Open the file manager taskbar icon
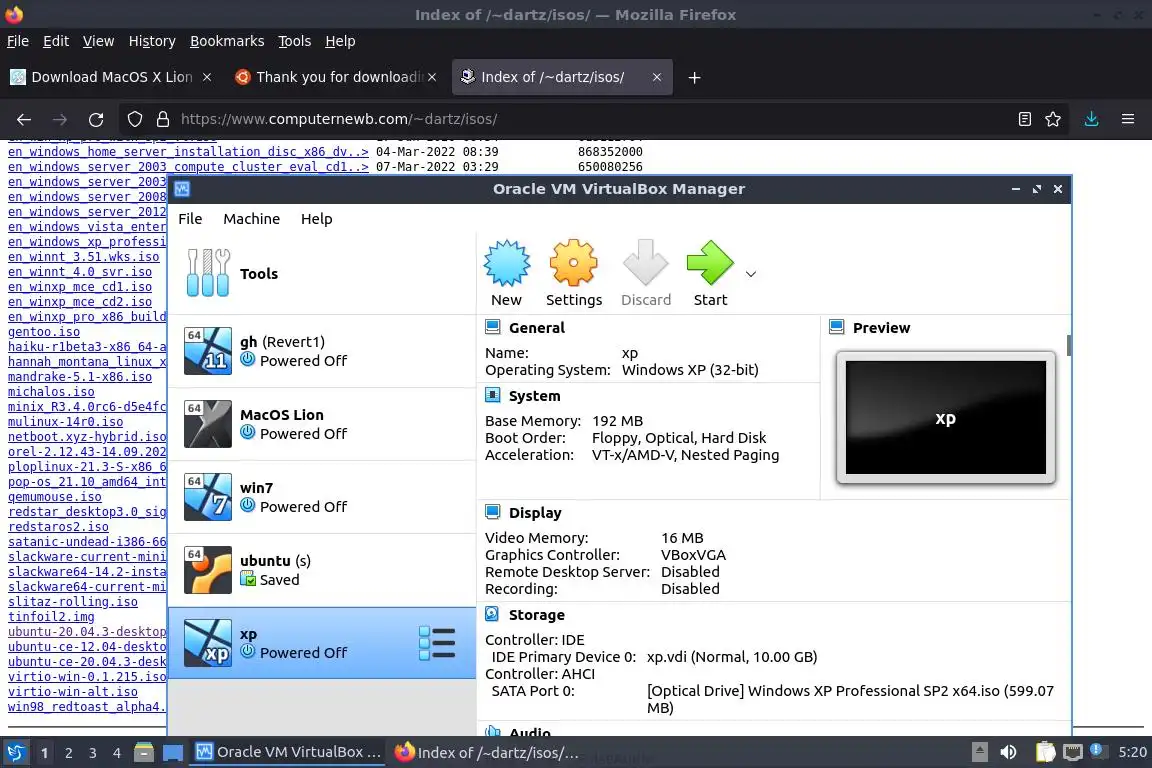 144,752
